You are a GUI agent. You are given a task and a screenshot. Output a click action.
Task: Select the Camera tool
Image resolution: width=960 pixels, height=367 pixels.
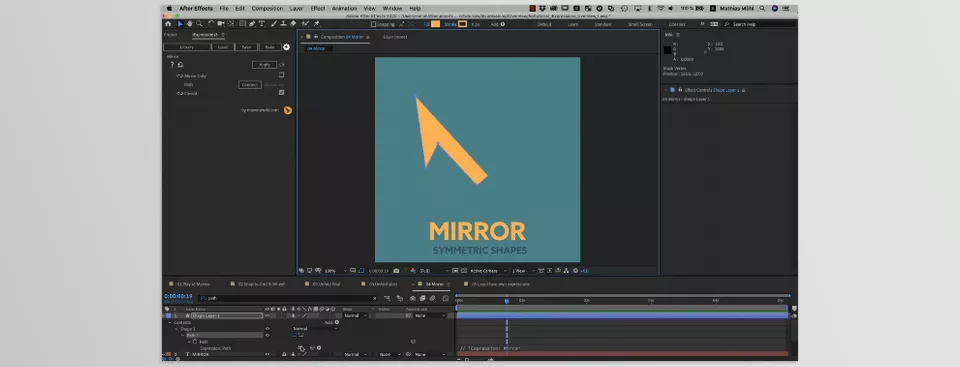(x=220, y=24)
